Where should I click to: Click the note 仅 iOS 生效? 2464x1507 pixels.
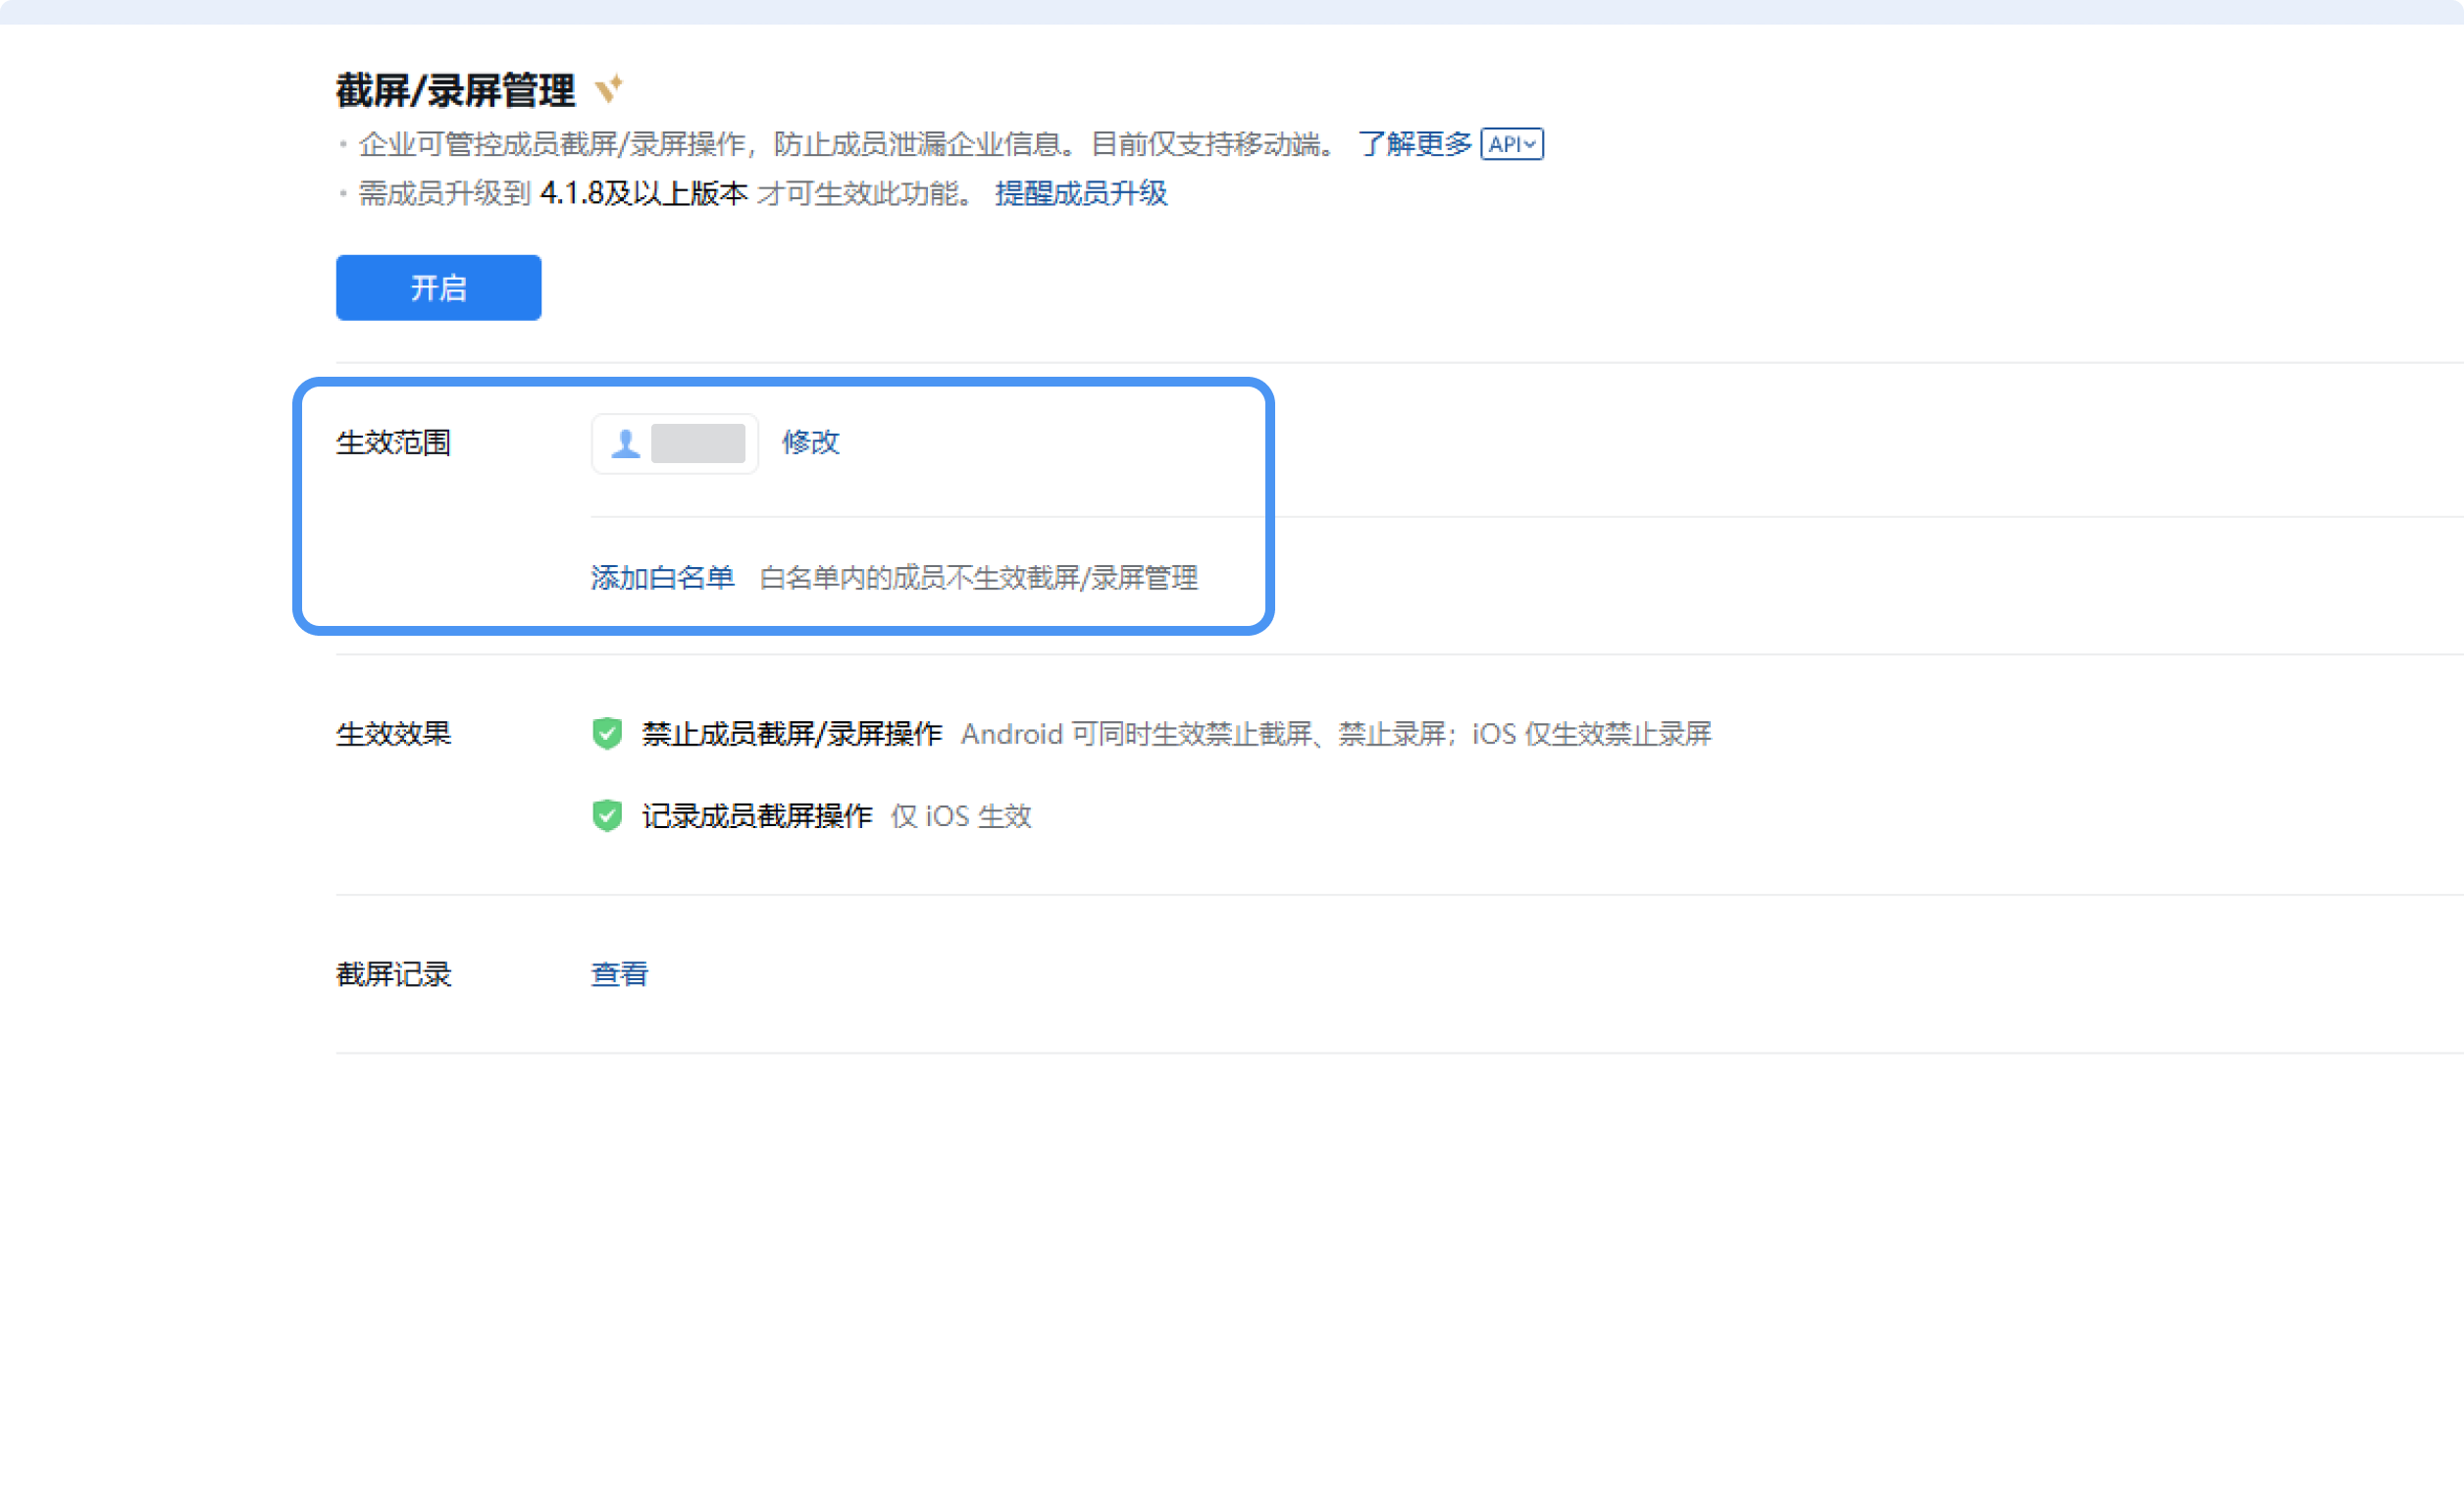[961, 816]
